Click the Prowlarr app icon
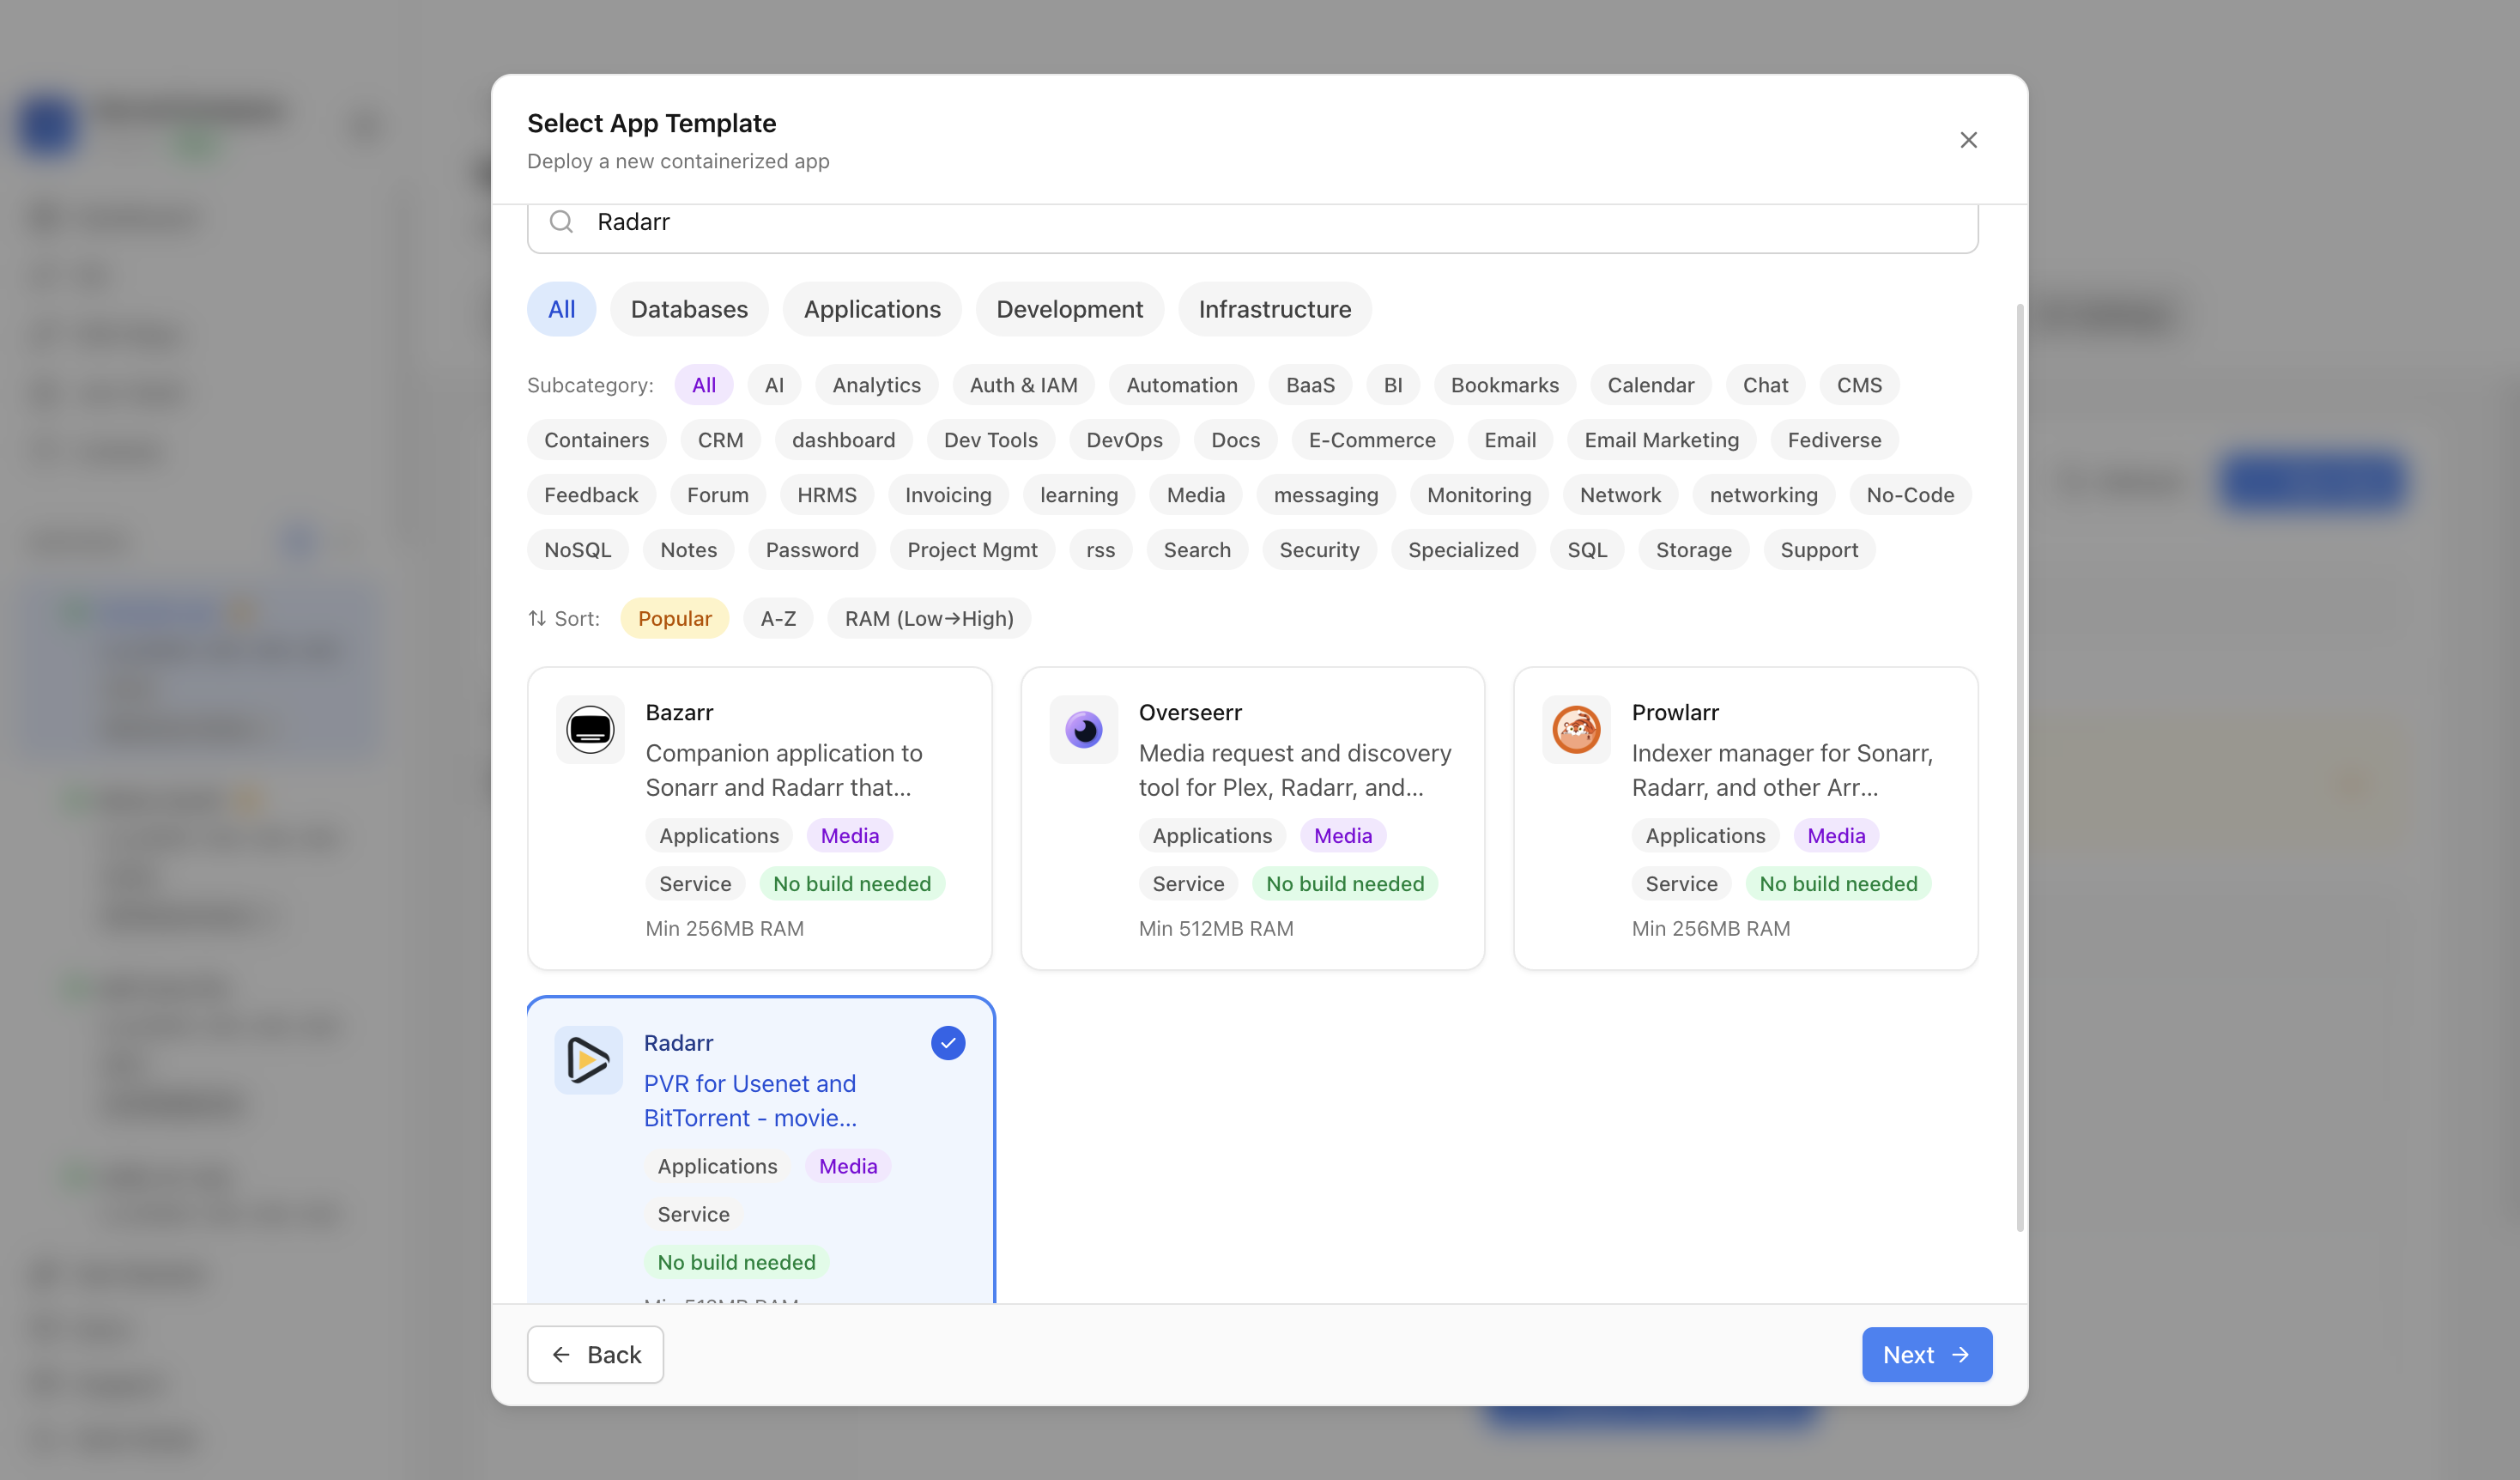This screenshot has height=1480, width=2520. [x=1576, y=729]
